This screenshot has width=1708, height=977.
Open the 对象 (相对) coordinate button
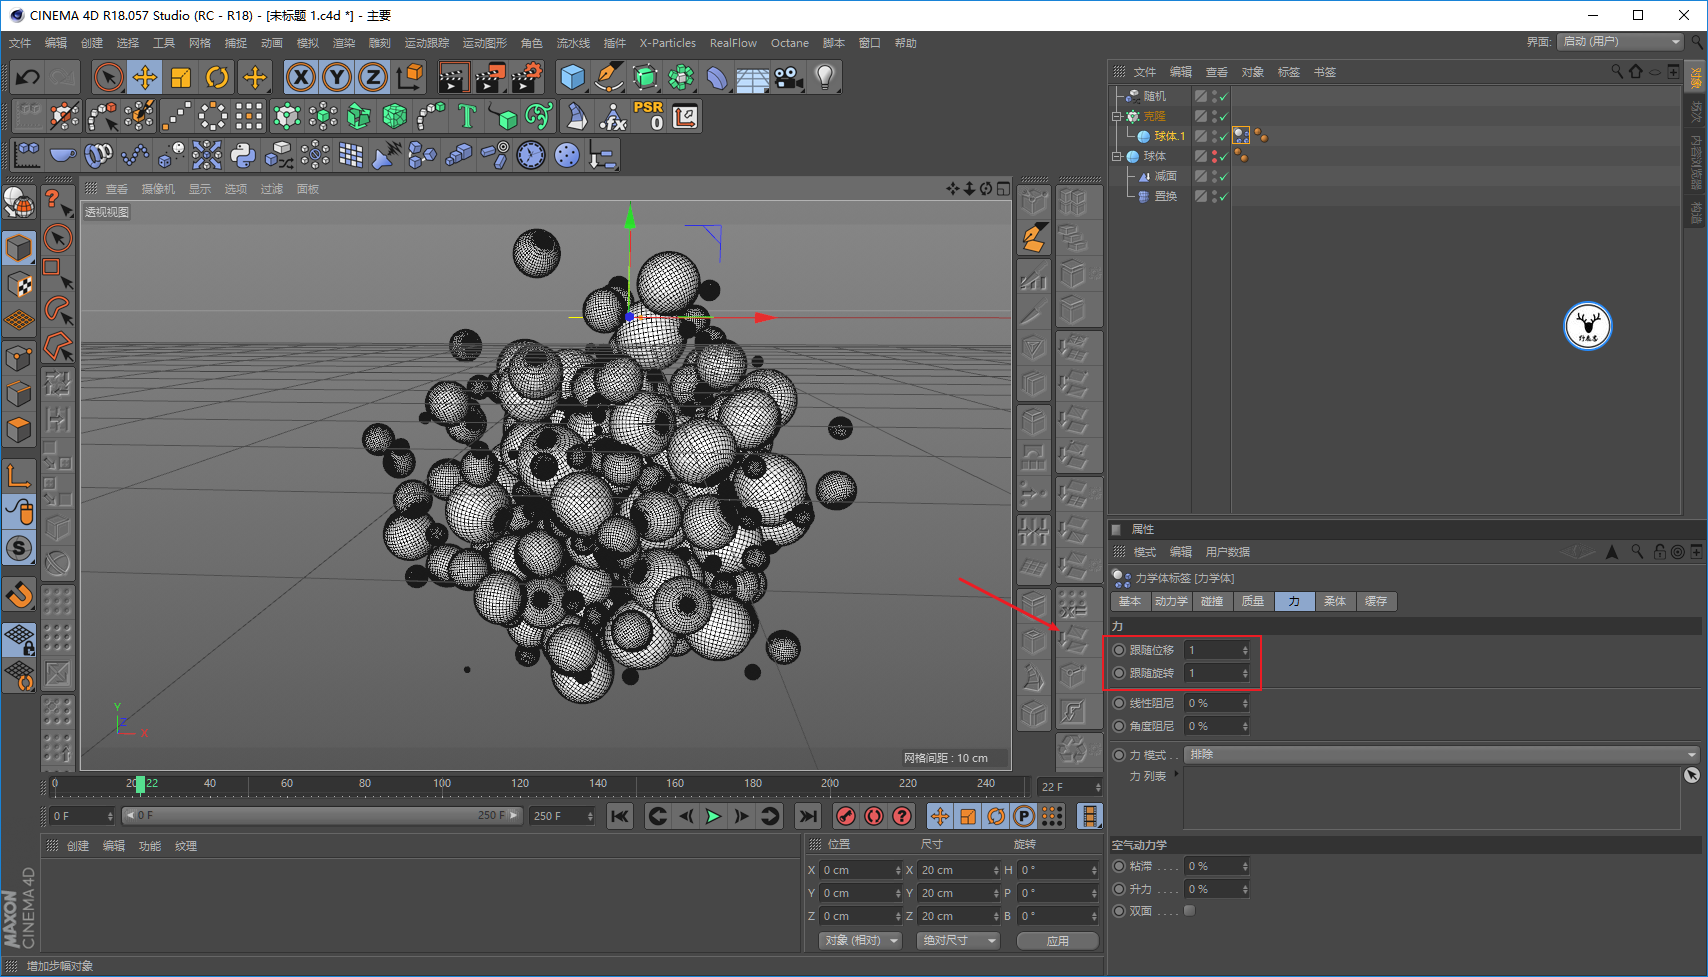(x=860, y=941)
